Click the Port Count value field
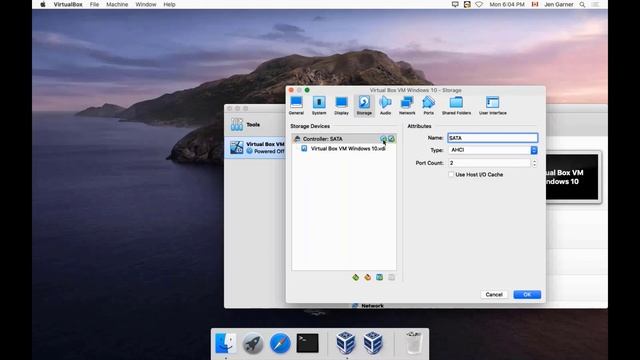Image resolution: width=640 pixels, height=360 pixels. pyautogui.click(x=489, y=163)
